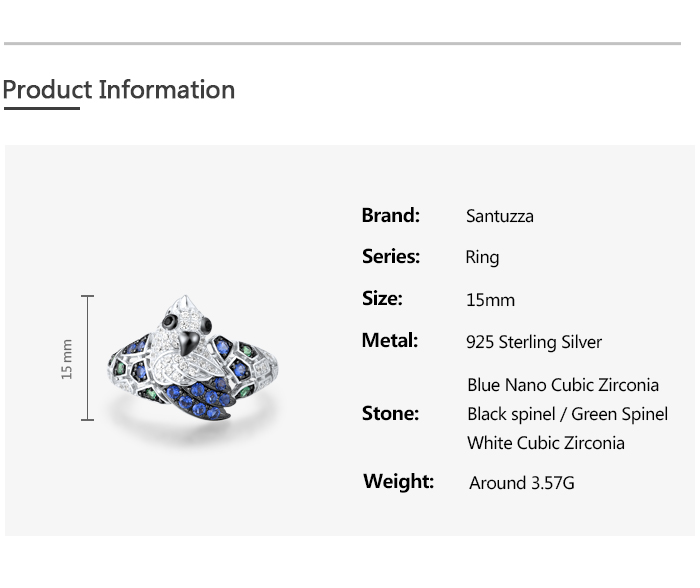The width and height of the screenshot is (700, 588).
Task: Select the Series label
Action: tap(390, 257)
